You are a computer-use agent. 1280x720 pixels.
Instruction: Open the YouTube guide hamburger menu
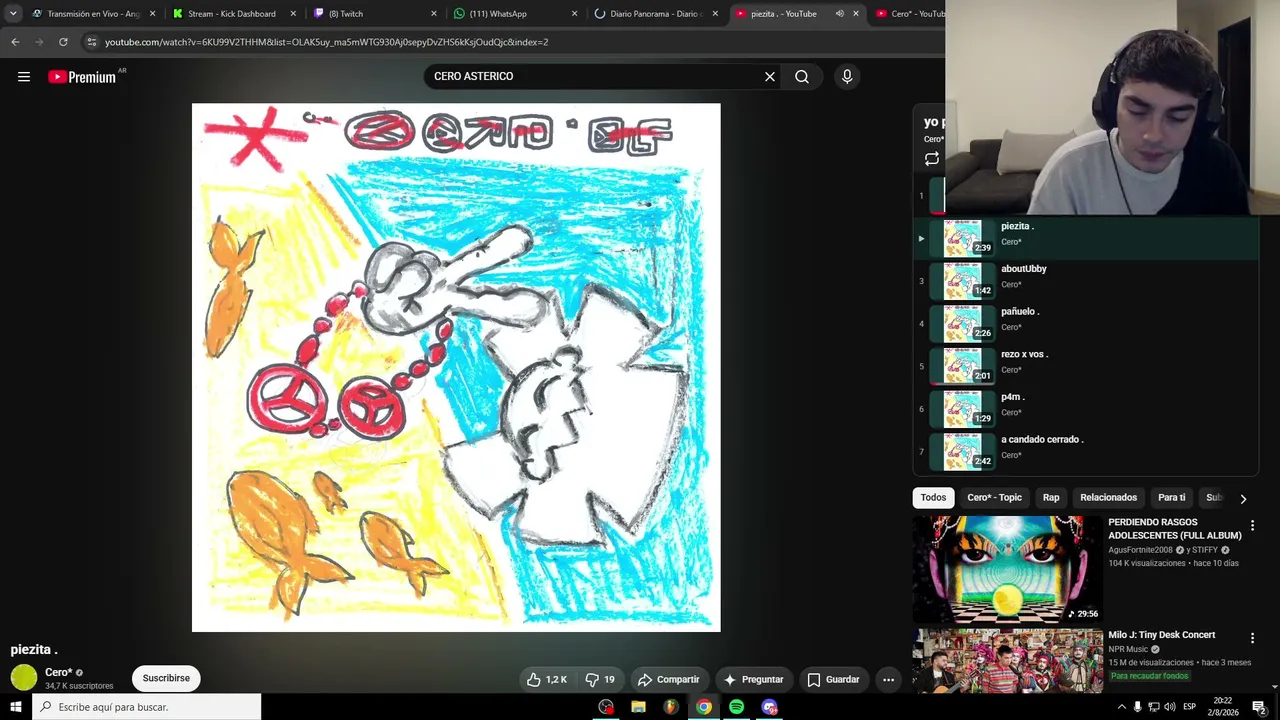click(24, 77)
